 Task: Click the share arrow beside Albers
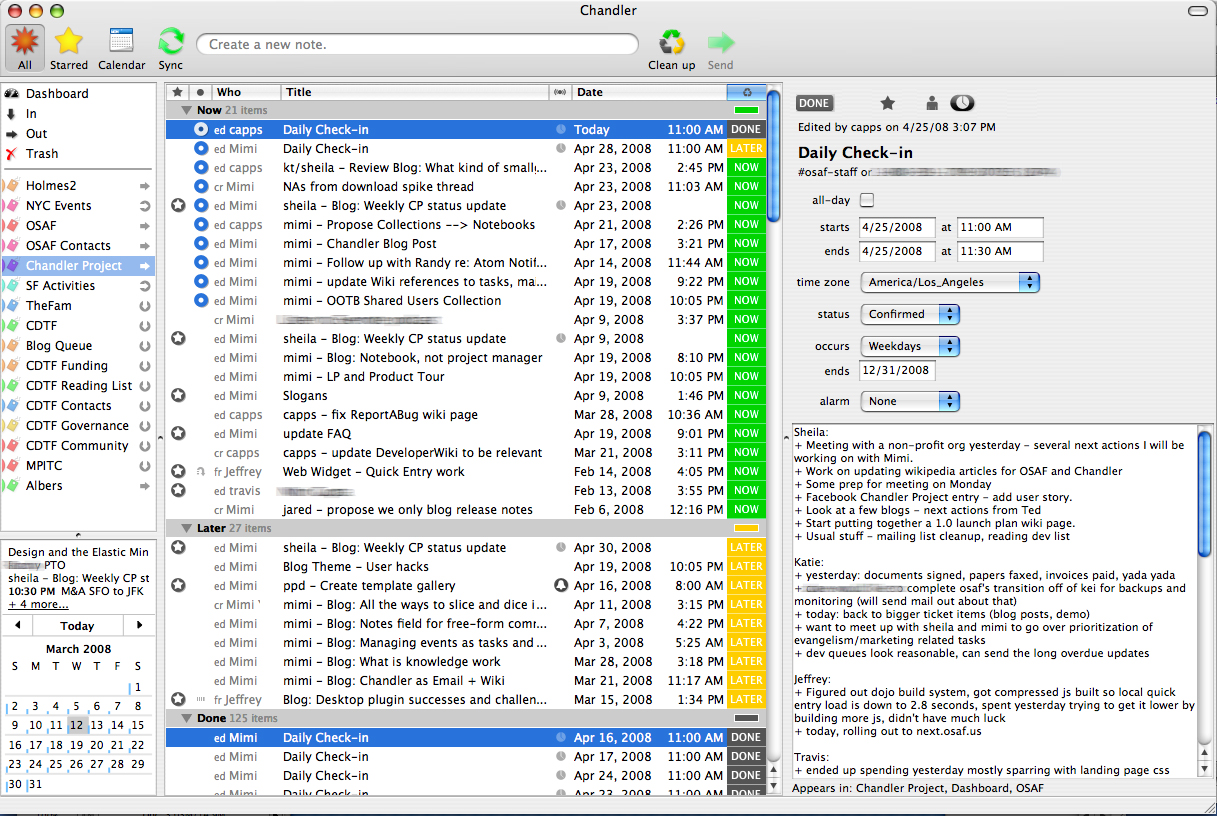coord(144,486)
